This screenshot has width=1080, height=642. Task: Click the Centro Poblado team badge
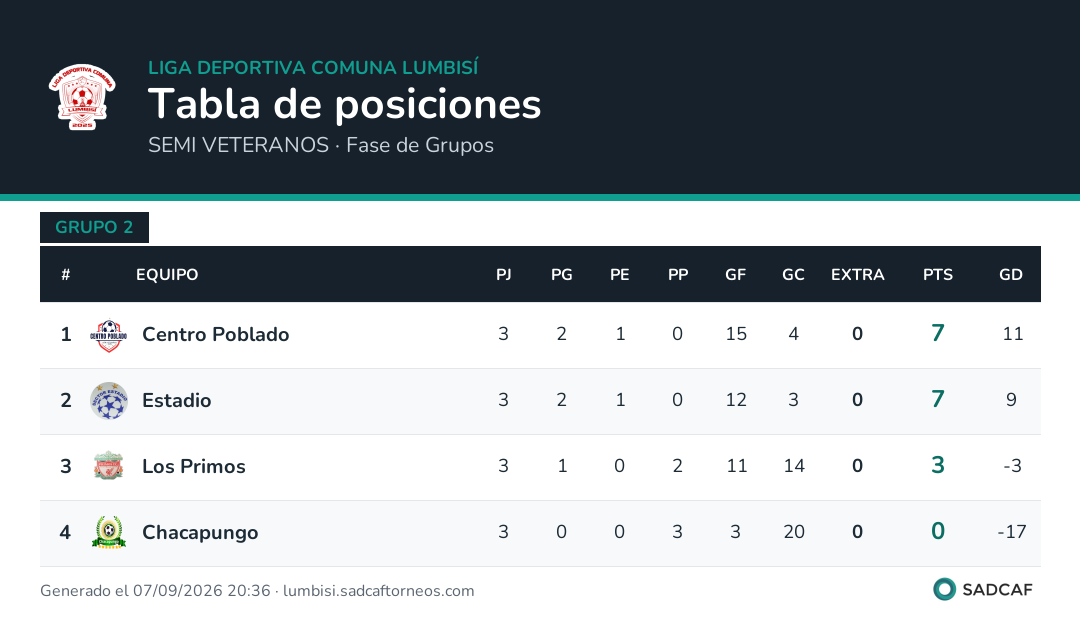pyautogui.click(x=109, y=335)
